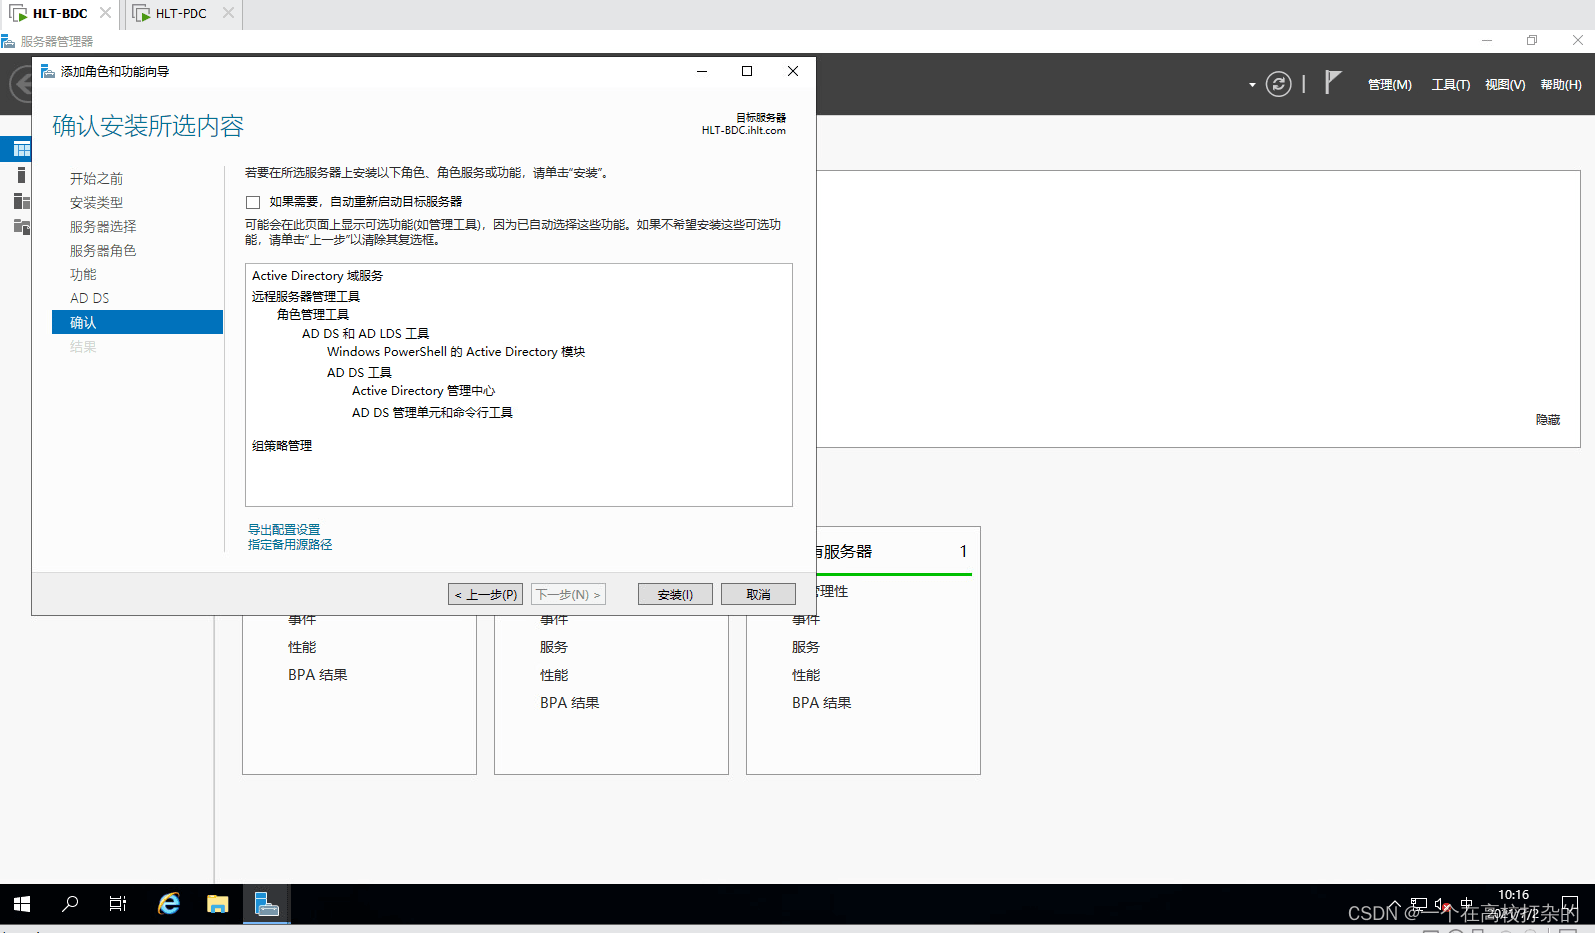Open the 管理(M) menu in Server Manager

[x=1389, y=85]
